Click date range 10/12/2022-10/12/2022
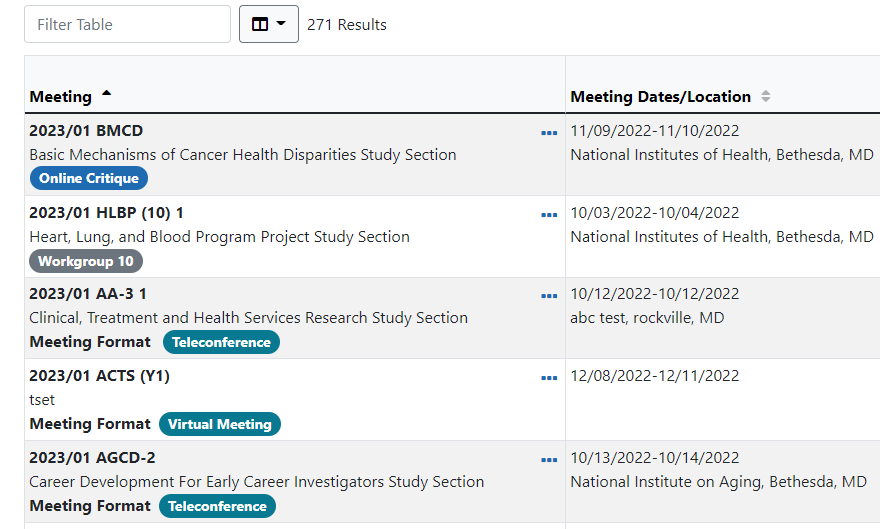The image size is (880, 529). (654, 294)
